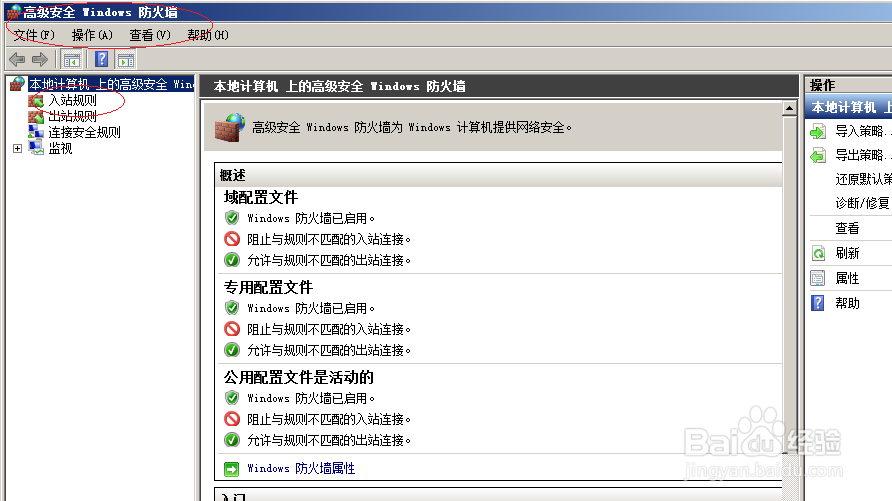892x501 pixels.
Task: Click the 导出策略 green arrow icon
Action: (x=817, y=155)
